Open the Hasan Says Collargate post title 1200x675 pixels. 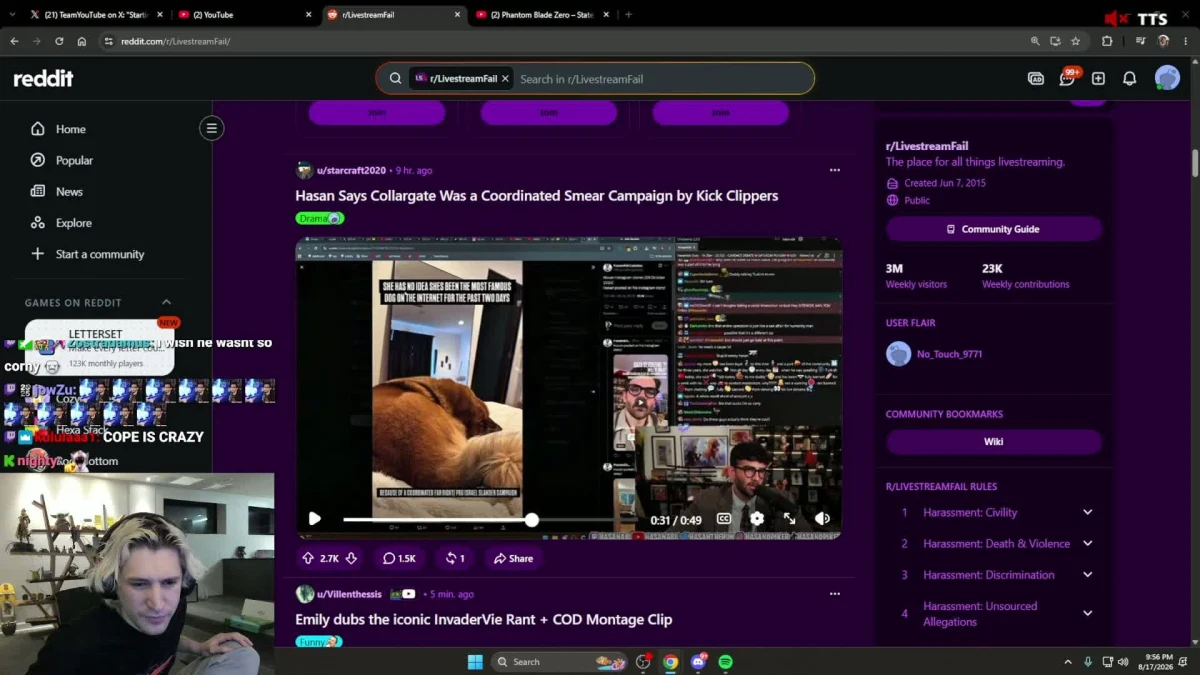536,196
